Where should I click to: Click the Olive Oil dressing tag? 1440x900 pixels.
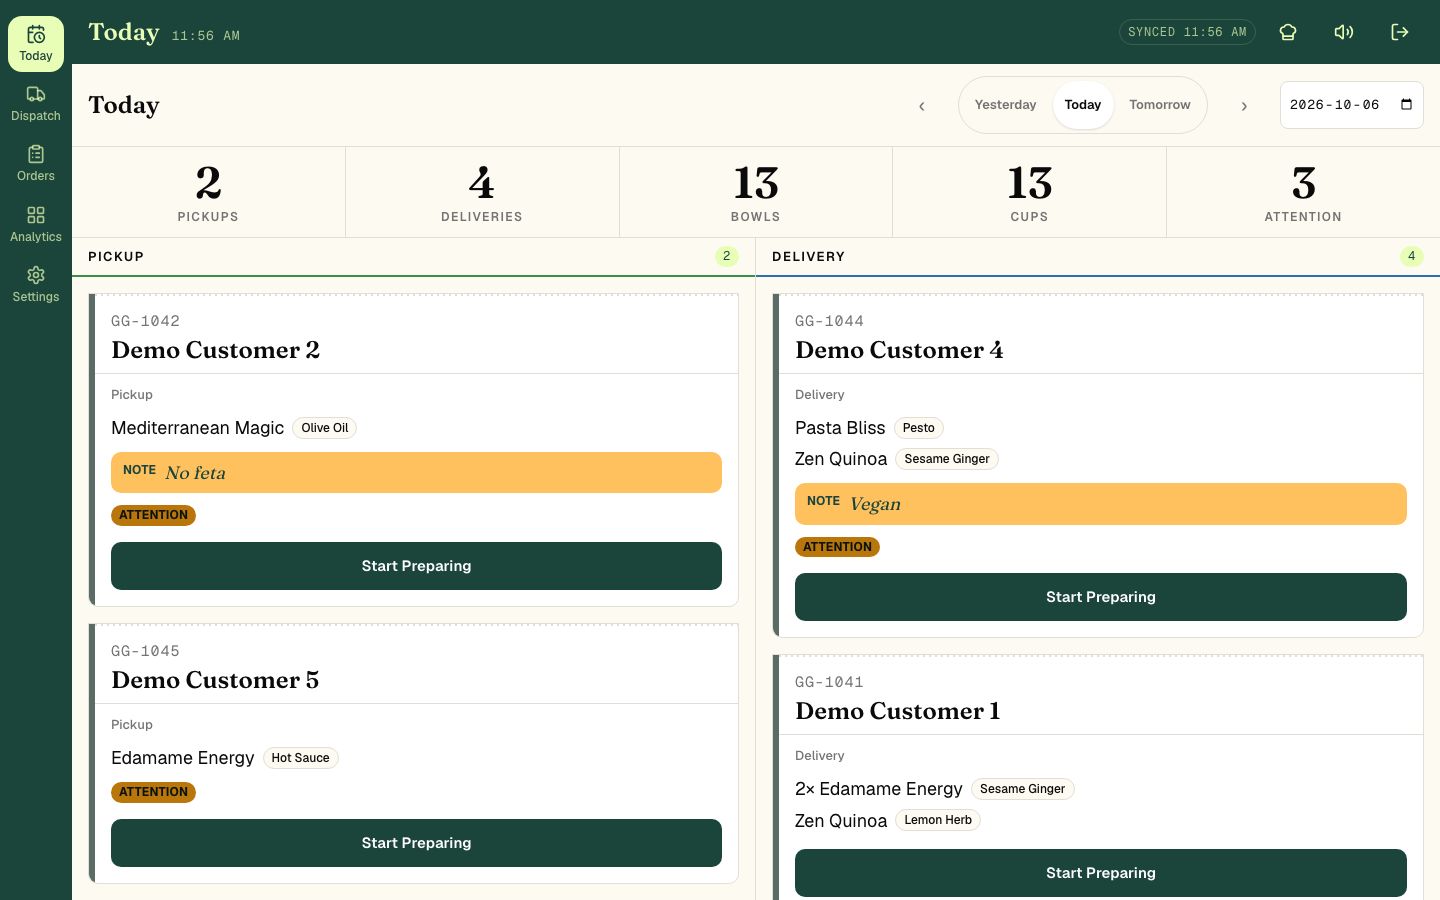[x=325, y=428]
